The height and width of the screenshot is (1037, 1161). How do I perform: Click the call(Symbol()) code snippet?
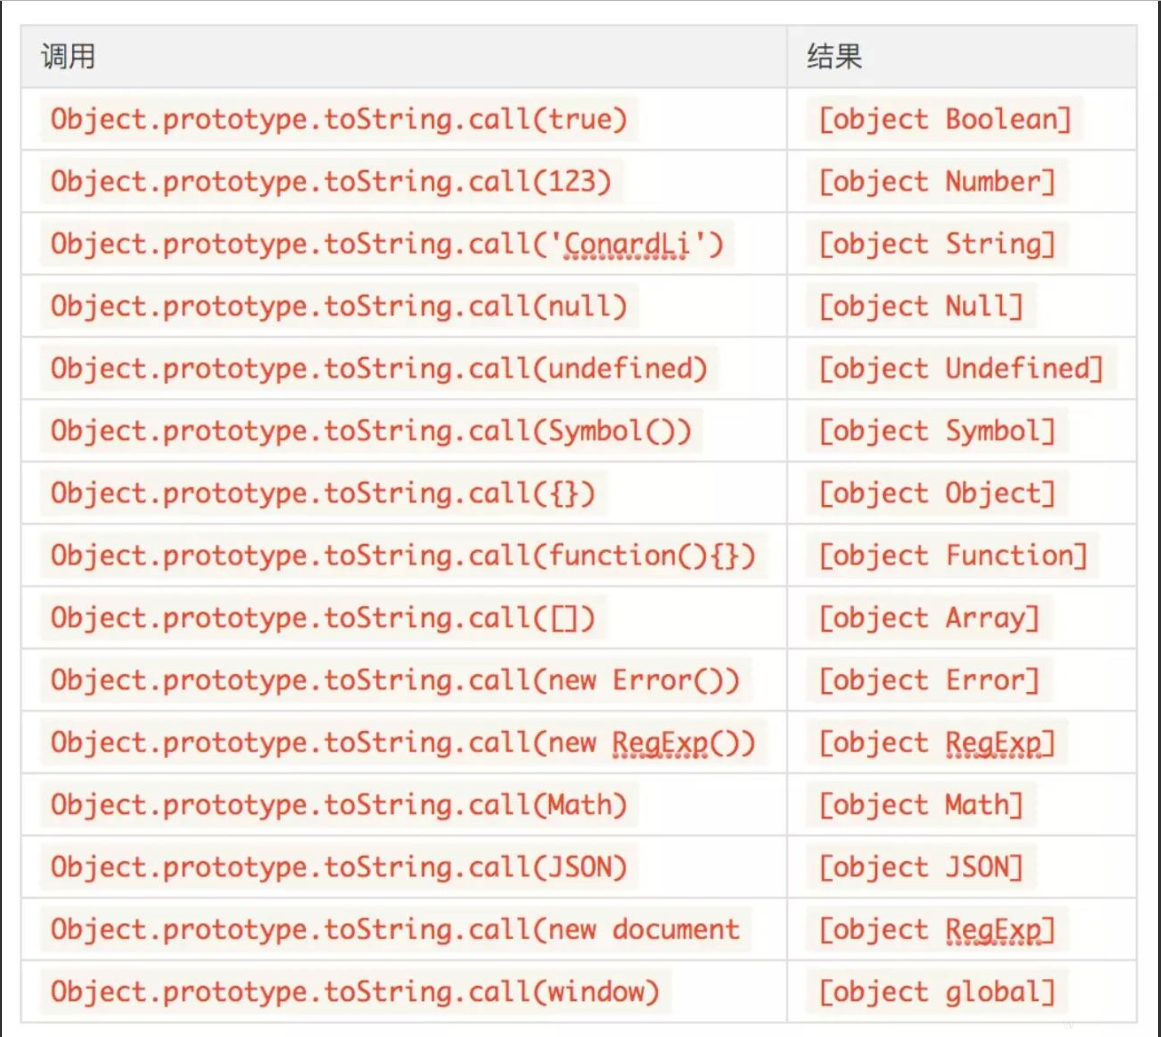[x=371, y=431]
